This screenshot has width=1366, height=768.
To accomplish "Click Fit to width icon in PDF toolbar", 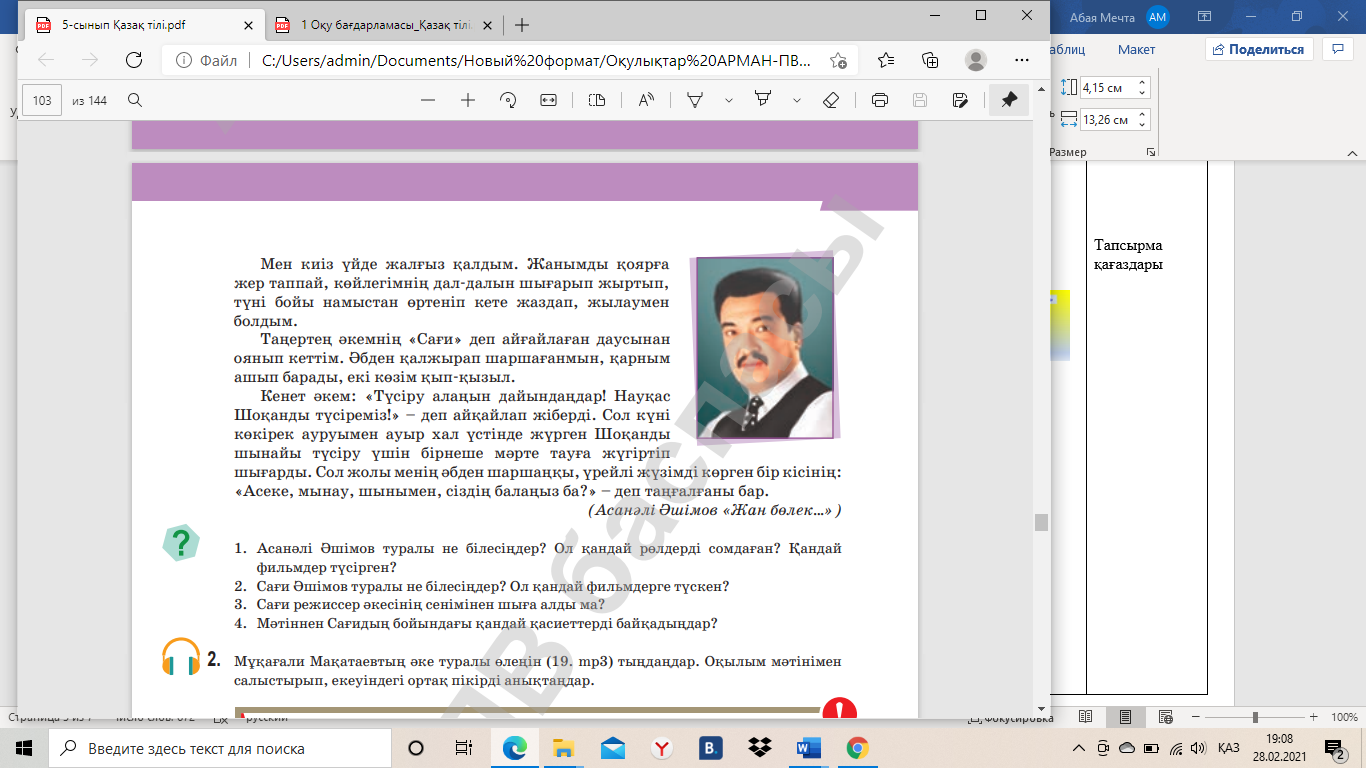I will tap(548, 100).
